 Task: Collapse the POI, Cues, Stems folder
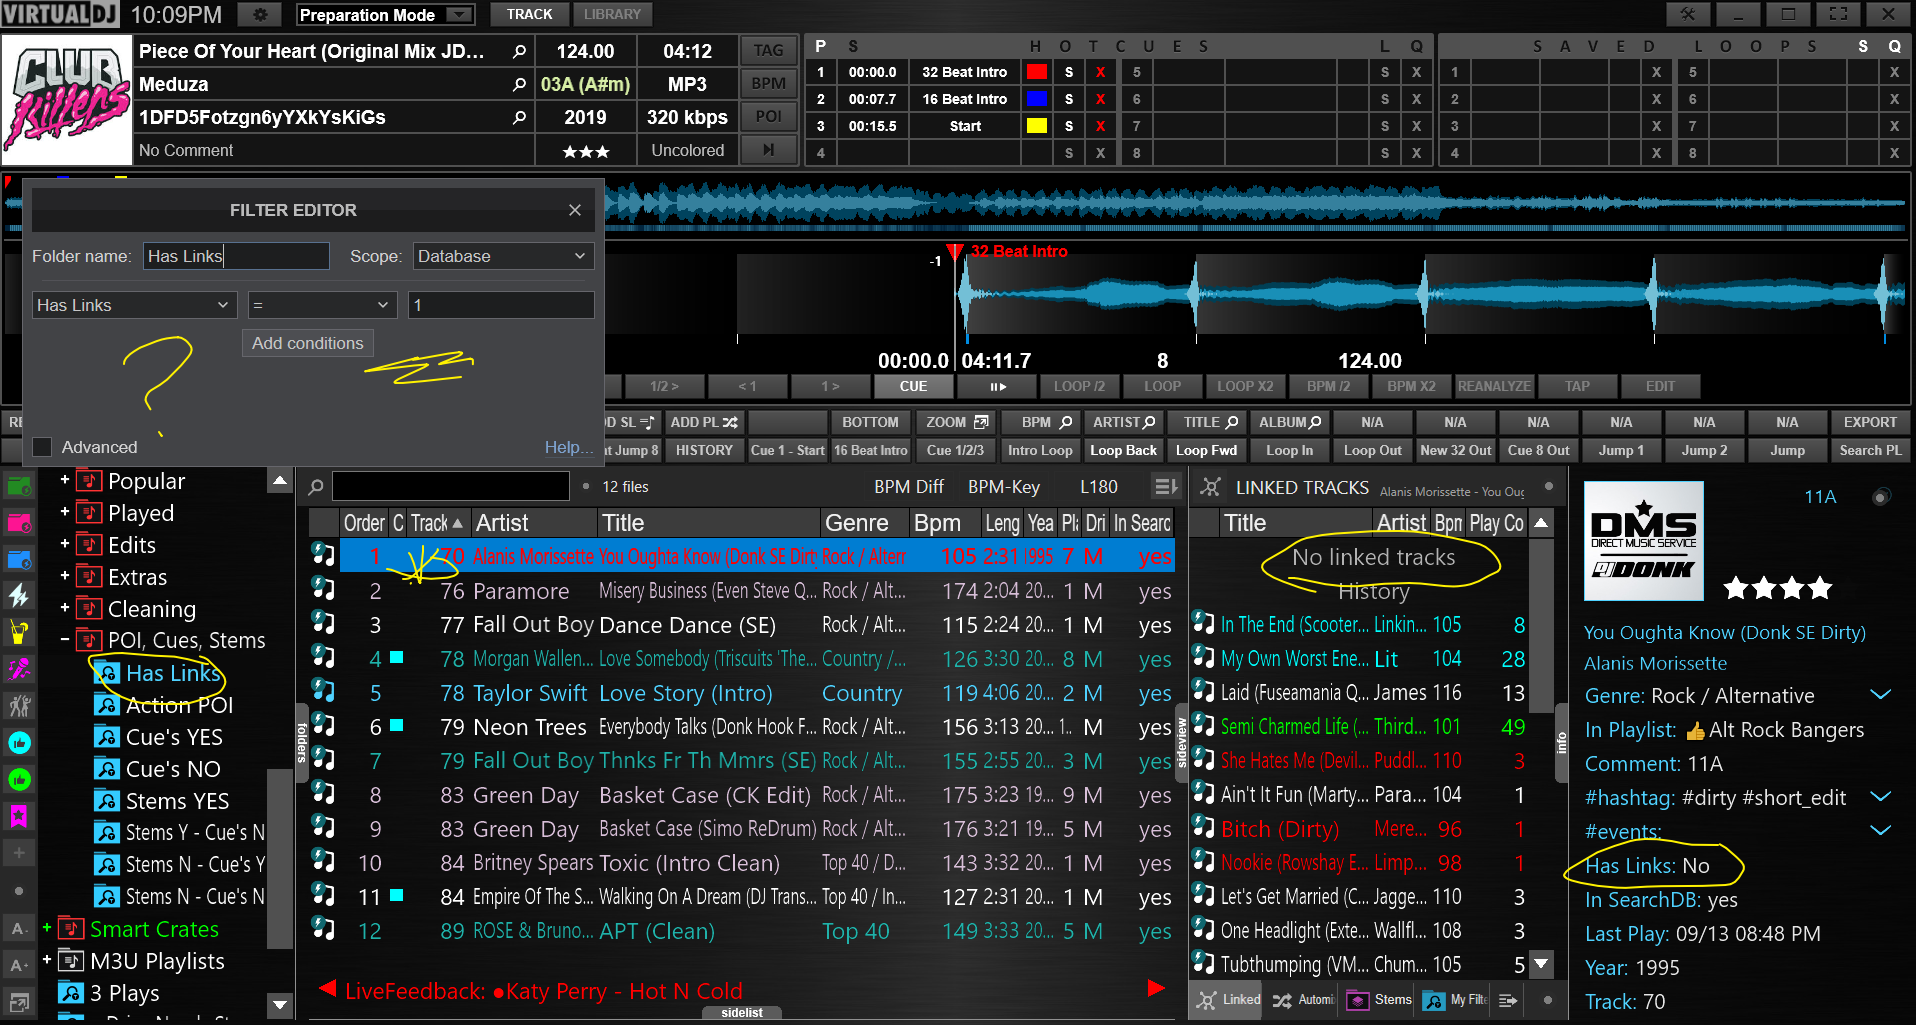65,640
